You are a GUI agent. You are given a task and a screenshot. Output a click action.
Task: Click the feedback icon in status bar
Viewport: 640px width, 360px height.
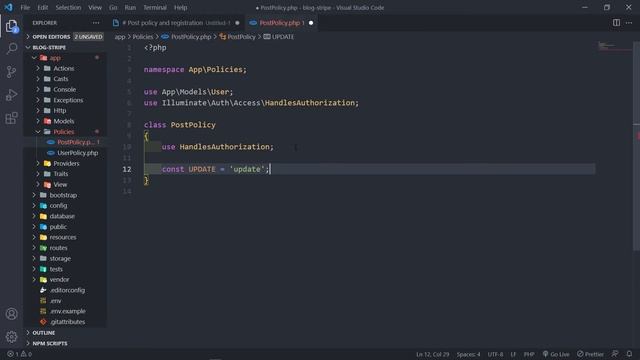click(615, 354)
